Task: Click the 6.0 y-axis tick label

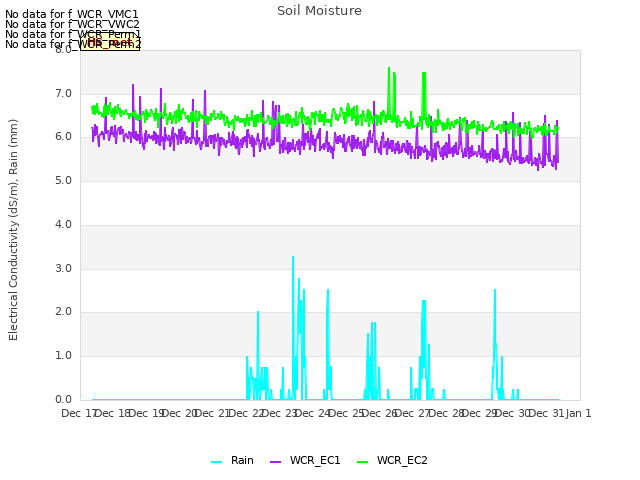Action: tap(63, 137)
